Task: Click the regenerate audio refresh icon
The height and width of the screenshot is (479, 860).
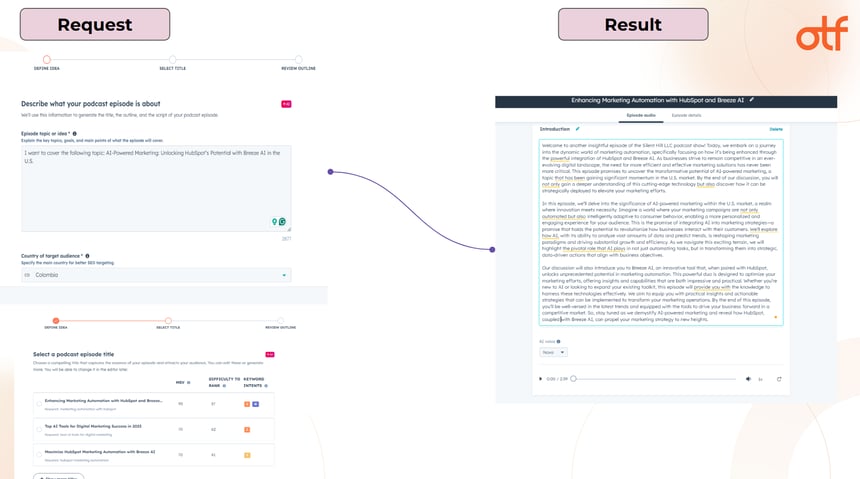Action: (779, 379)
